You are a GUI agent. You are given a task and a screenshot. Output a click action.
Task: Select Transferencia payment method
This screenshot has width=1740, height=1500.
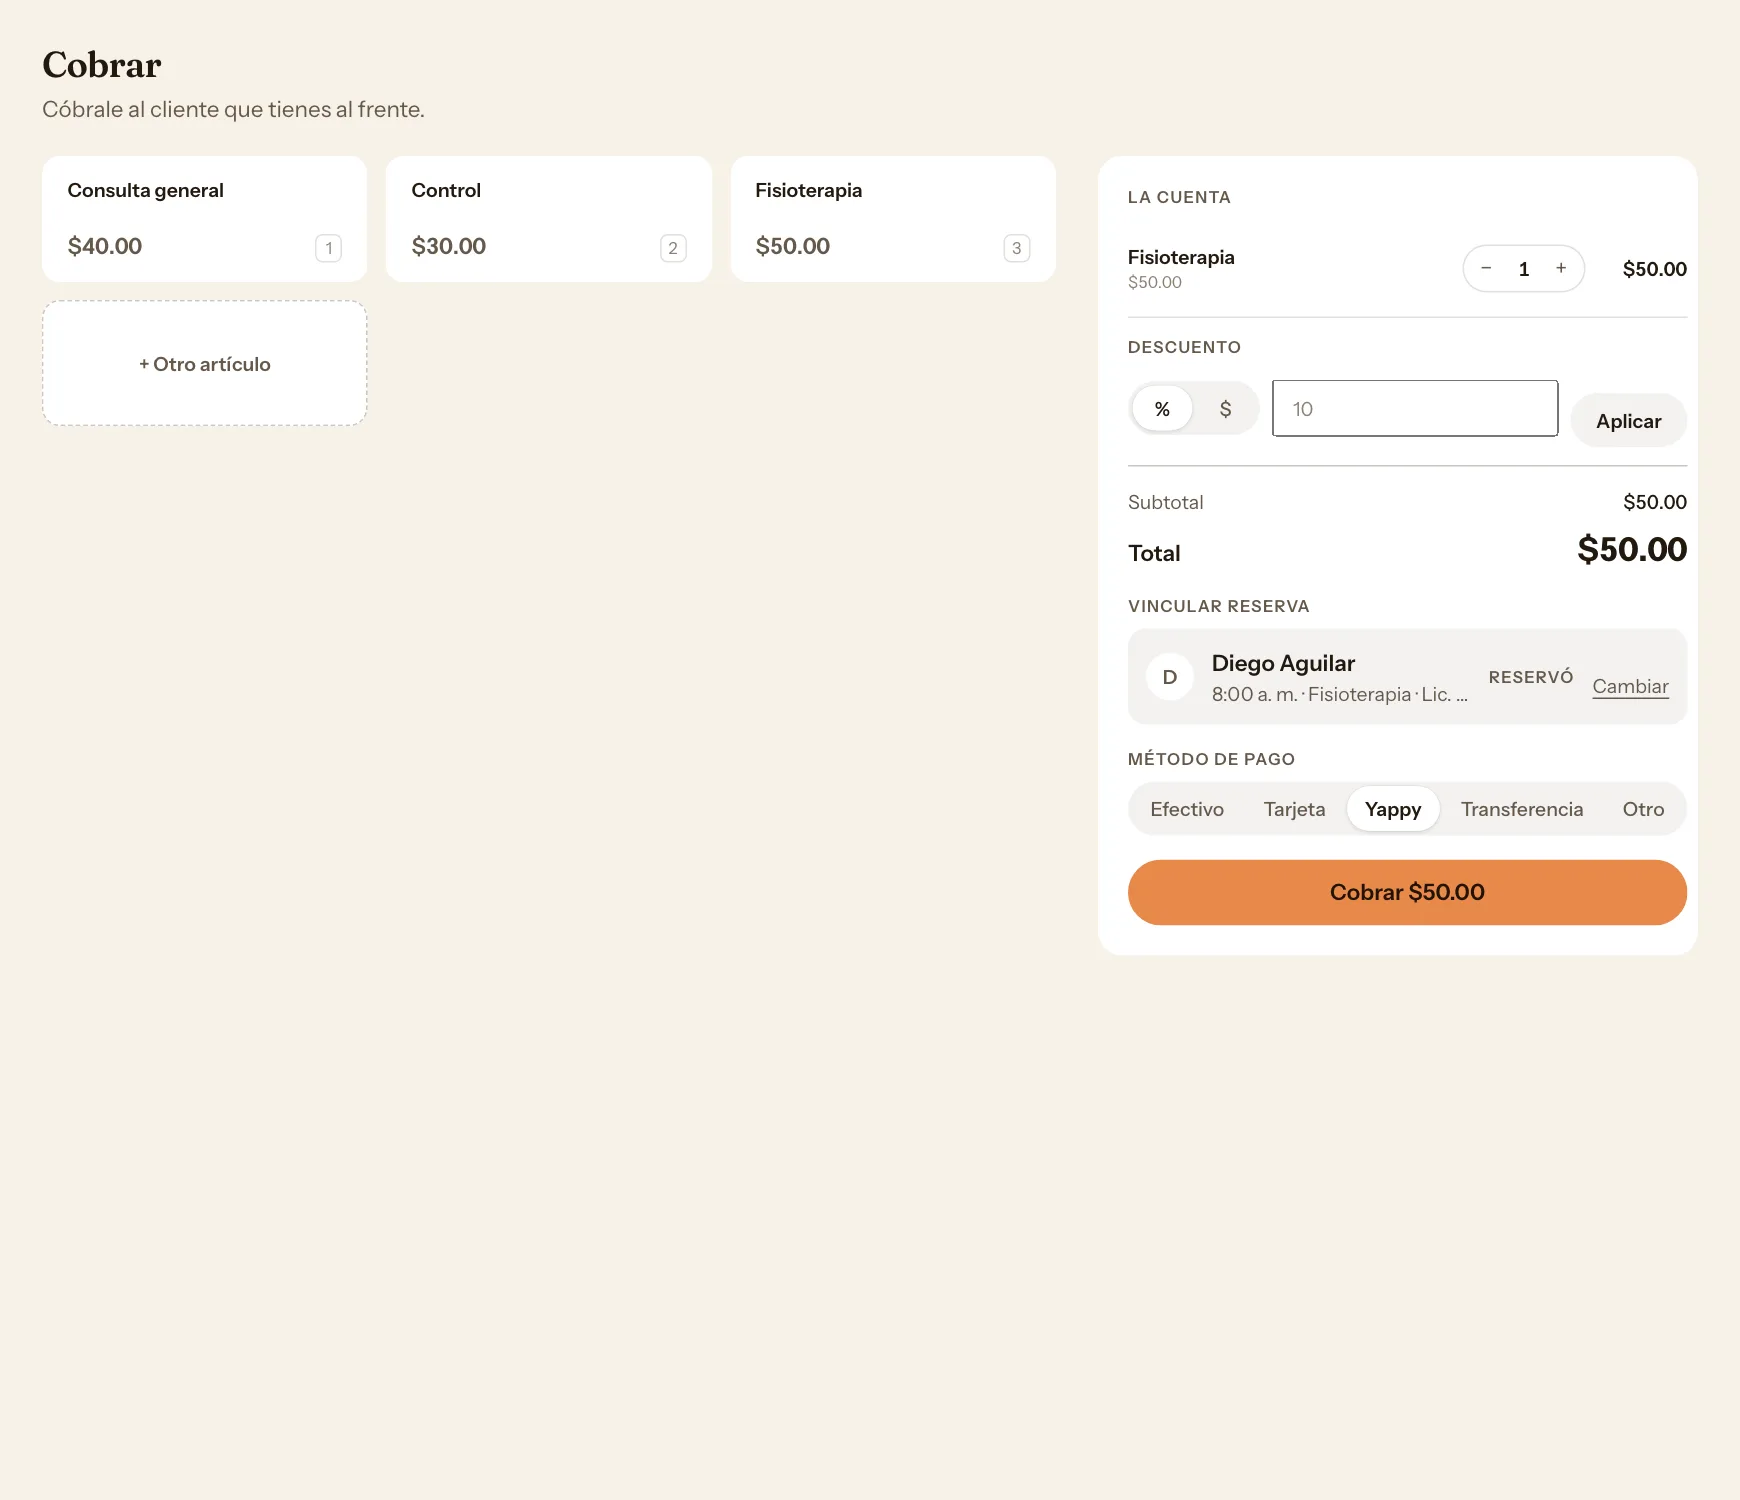tap(1522, 809)
